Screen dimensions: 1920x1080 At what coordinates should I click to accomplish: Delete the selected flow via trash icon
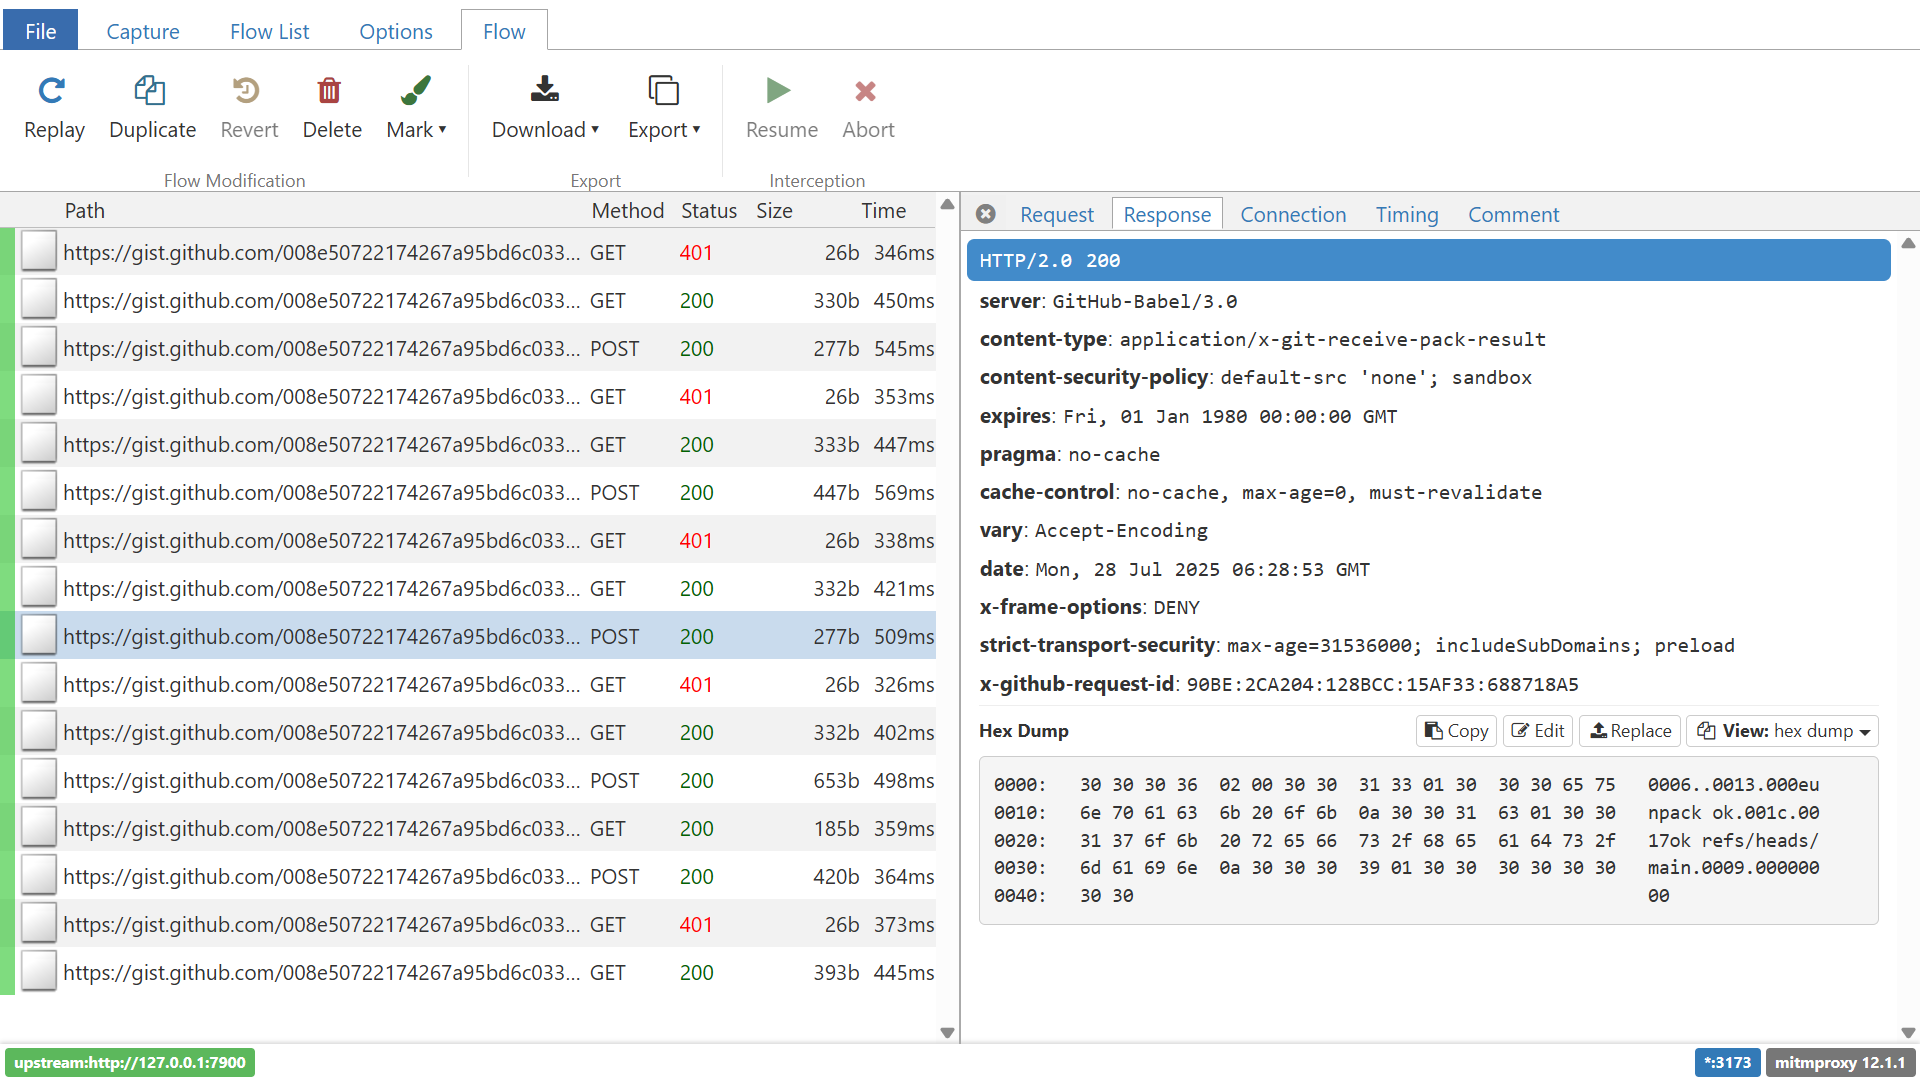pos(330,91)
